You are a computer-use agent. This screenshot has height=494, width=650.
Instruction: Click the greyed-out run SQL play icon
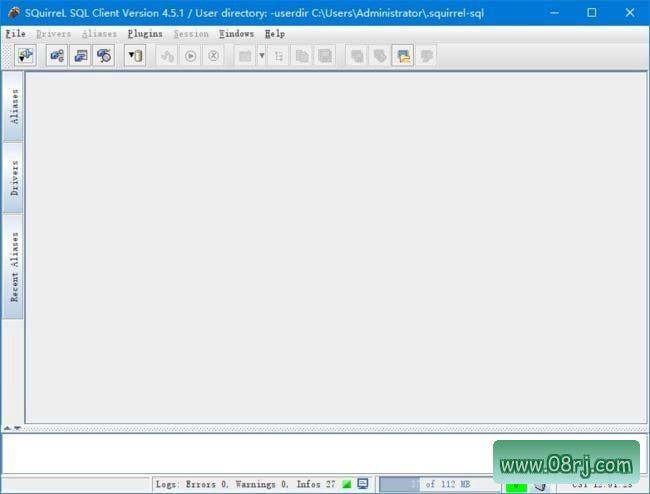tap(191, 56)
